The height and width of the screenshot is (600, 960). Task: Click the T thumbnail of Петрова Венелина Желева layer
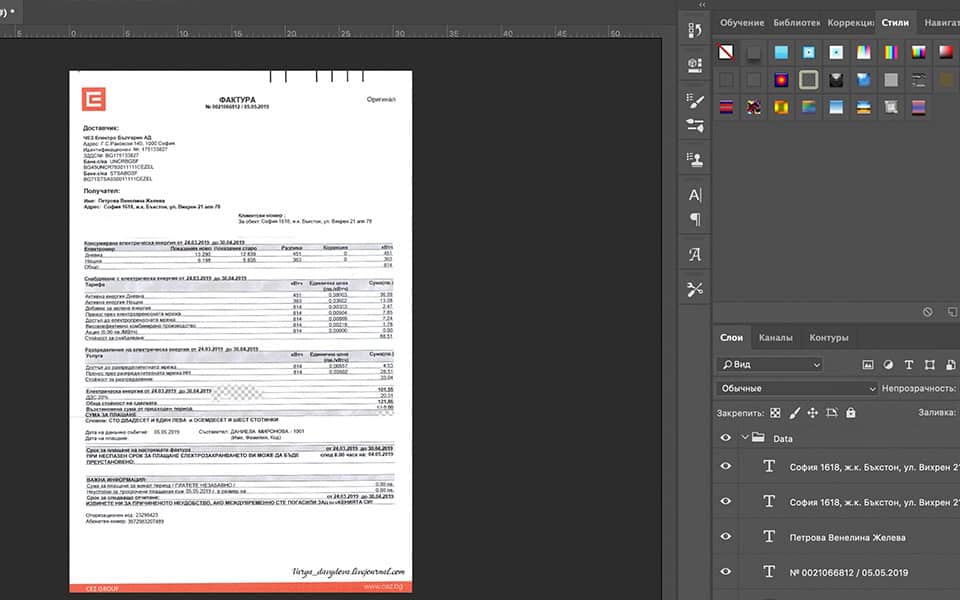[x=770, y=537]
